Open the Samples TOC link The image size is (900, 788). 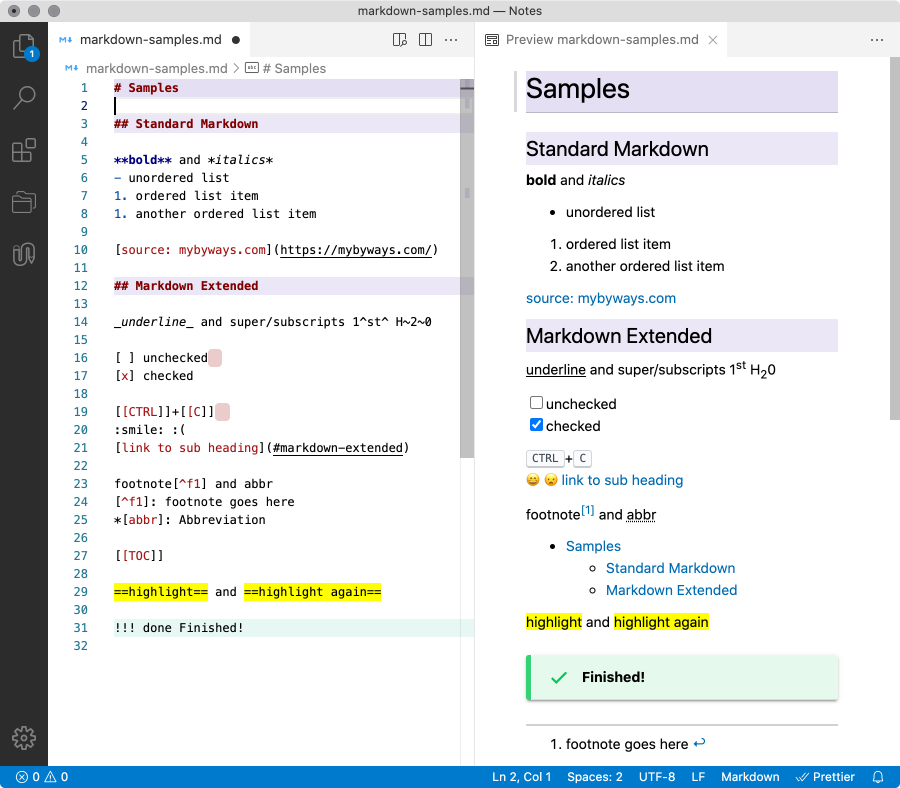click(593, 546)
